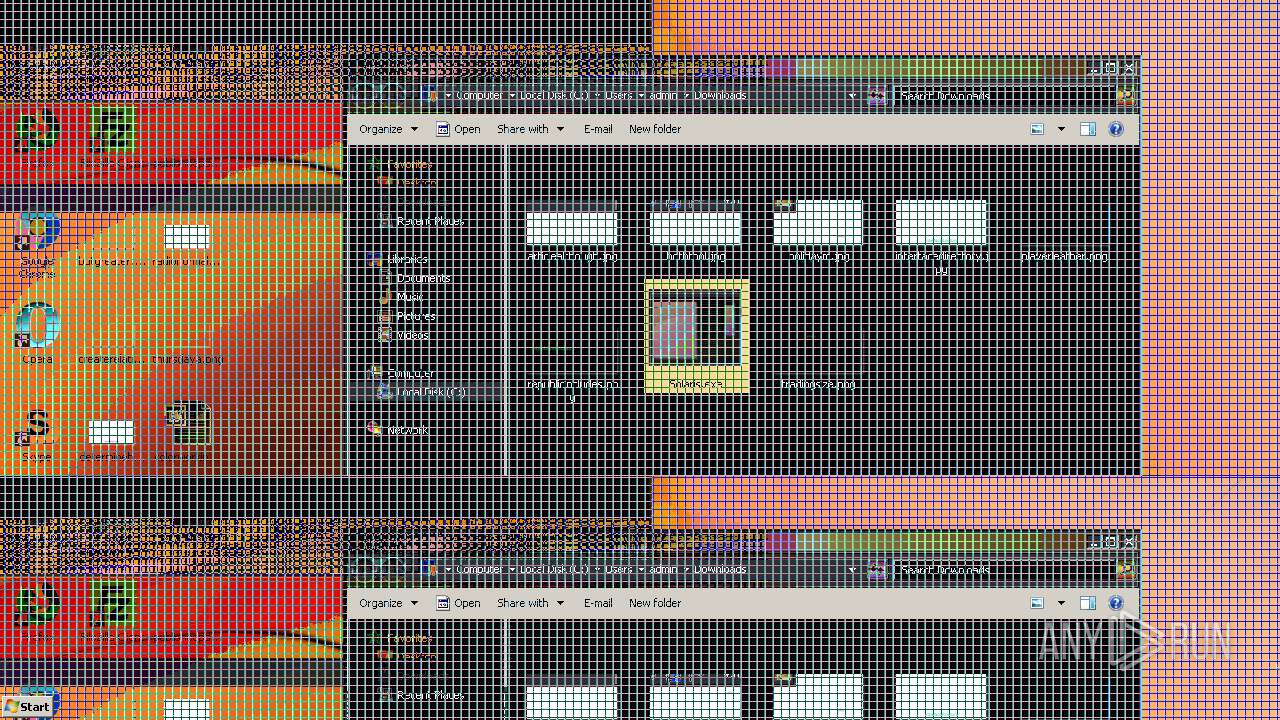Open the Windows Start button
The height and width of the screenshot is (720, 1280).
(x=27, y=706)
